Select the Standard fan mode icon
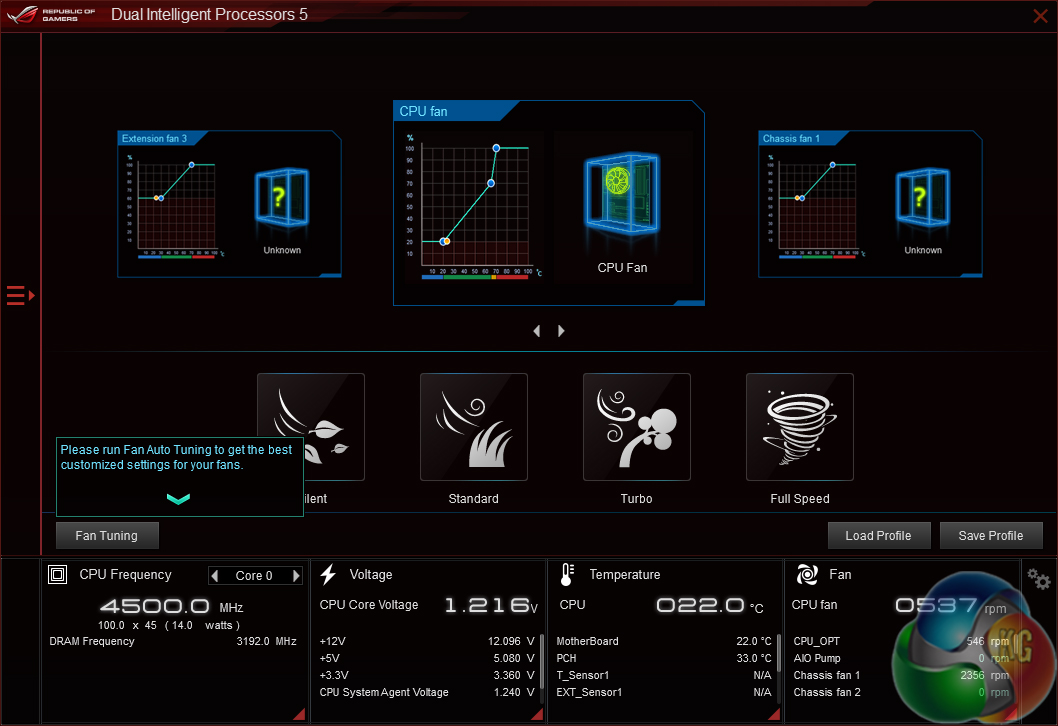The width and height of the screenshot is (1058, 726). click(473, 427)
